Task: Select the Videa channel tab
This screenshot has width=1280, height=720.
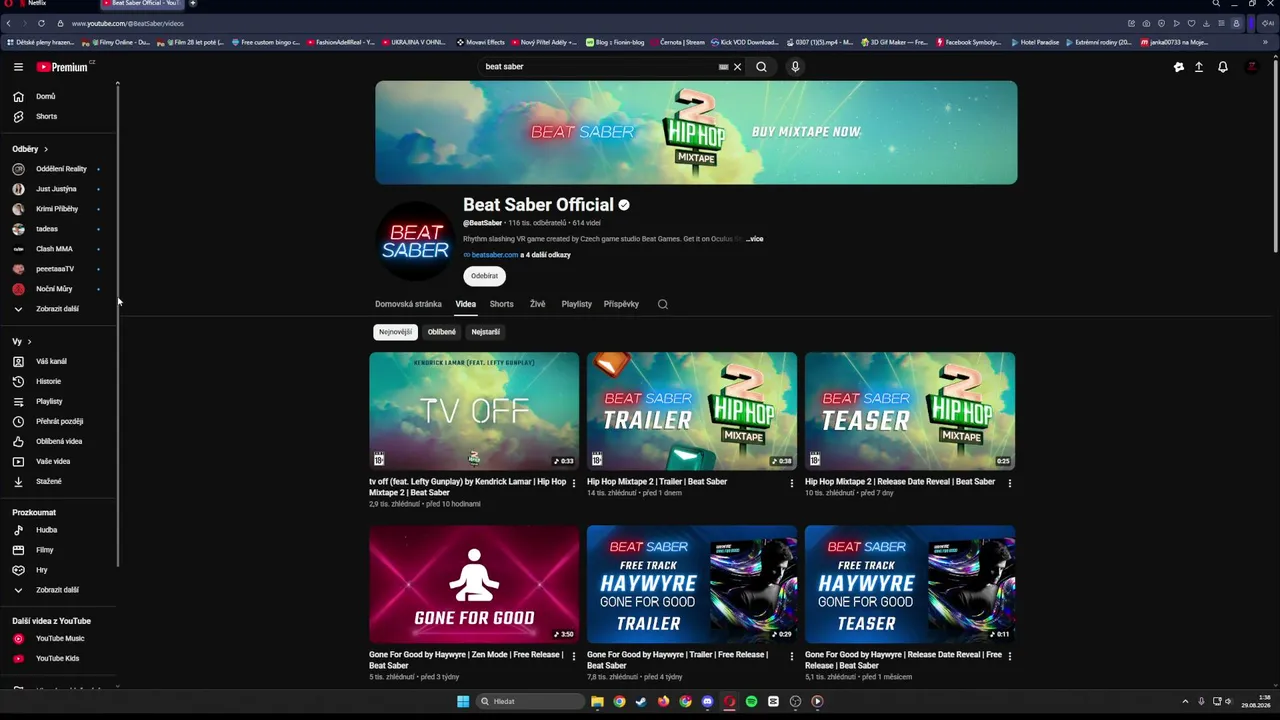Action: point(466,304)
